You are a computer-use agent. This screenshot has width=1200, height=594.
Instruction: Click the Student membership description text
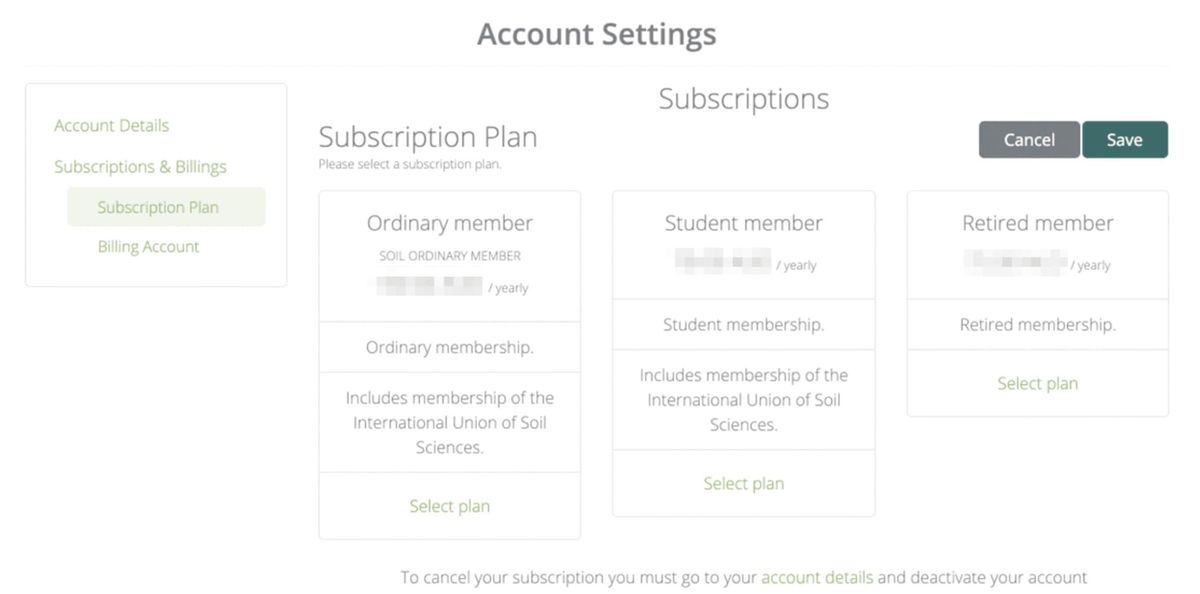click(743, 325)
